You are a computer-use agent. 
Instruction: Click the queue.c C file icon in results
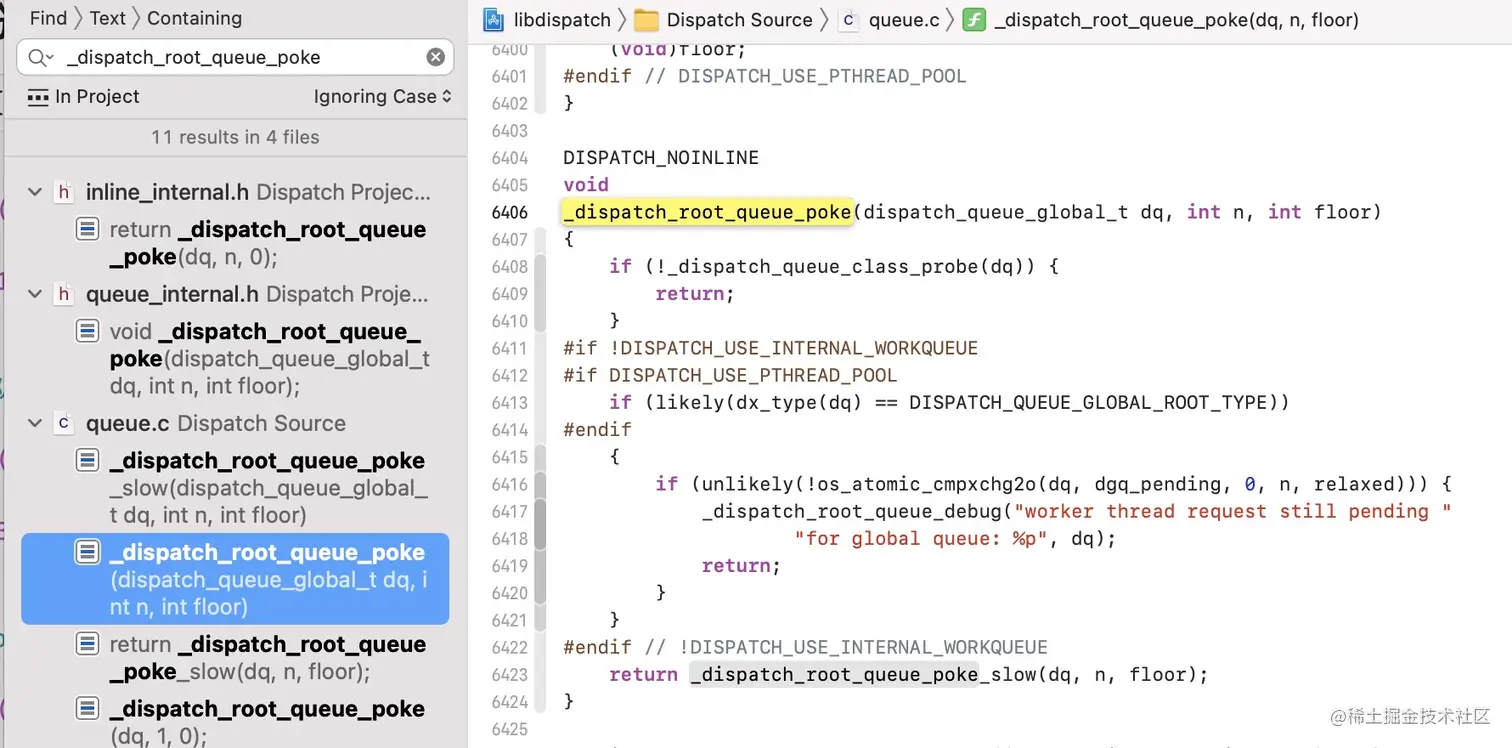point(64,423)
